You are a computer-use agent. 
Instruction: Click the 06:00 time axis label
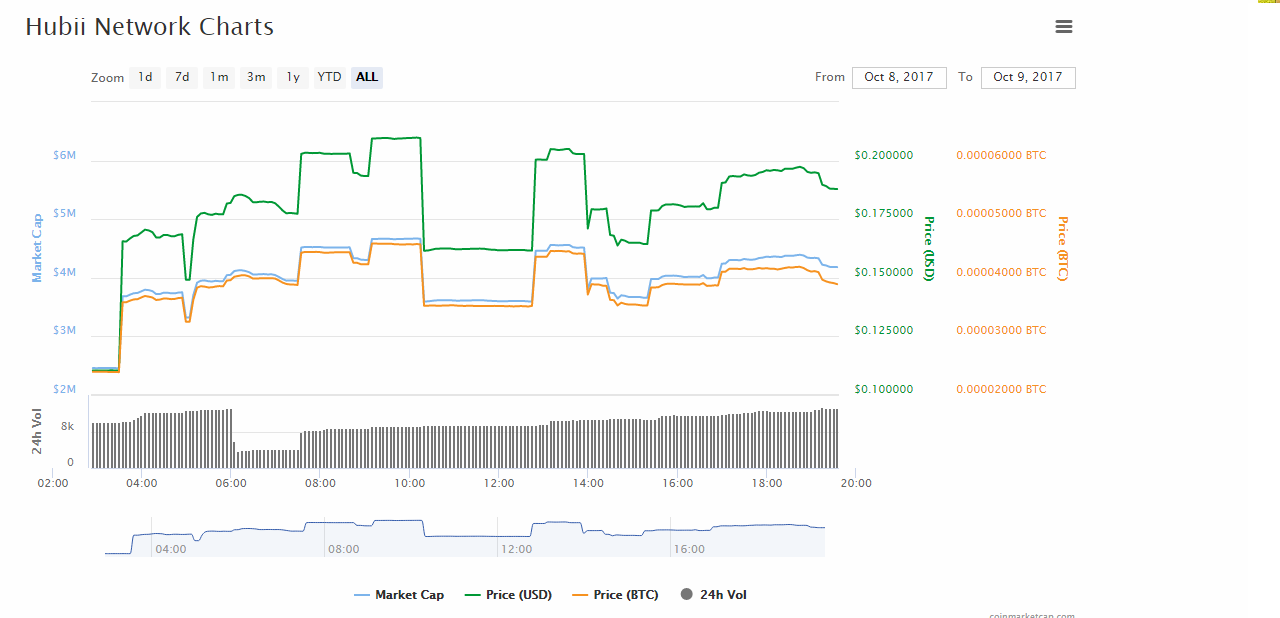(231, 483)
